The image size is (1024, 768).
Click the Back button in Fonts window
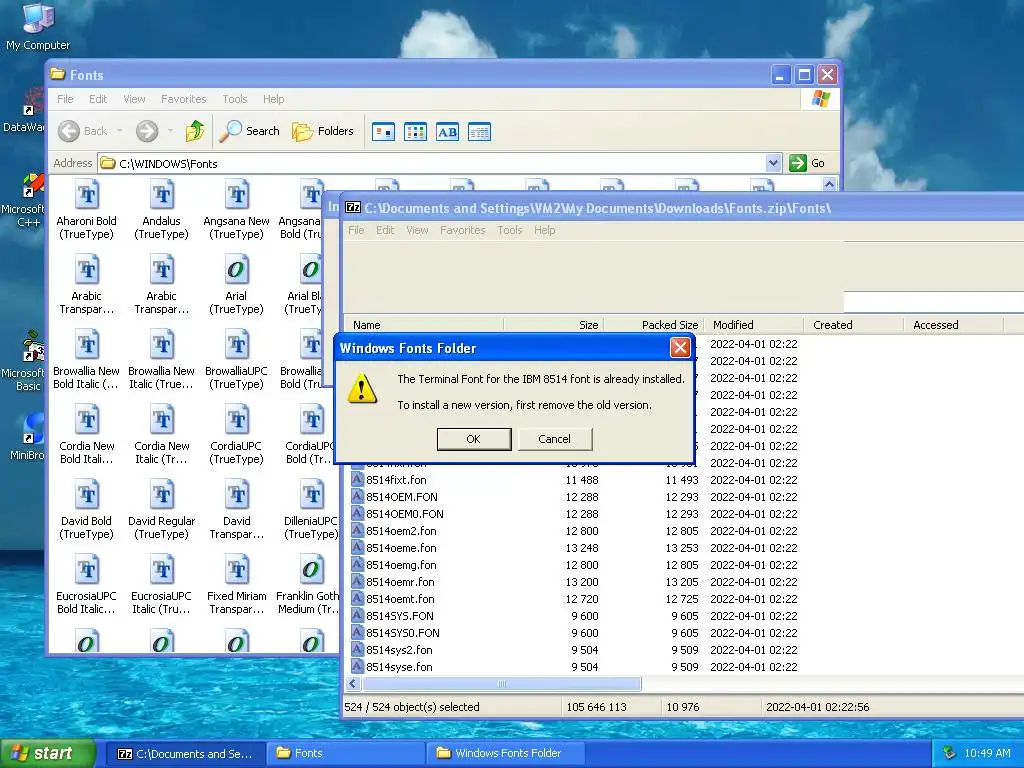pos(83,131)
